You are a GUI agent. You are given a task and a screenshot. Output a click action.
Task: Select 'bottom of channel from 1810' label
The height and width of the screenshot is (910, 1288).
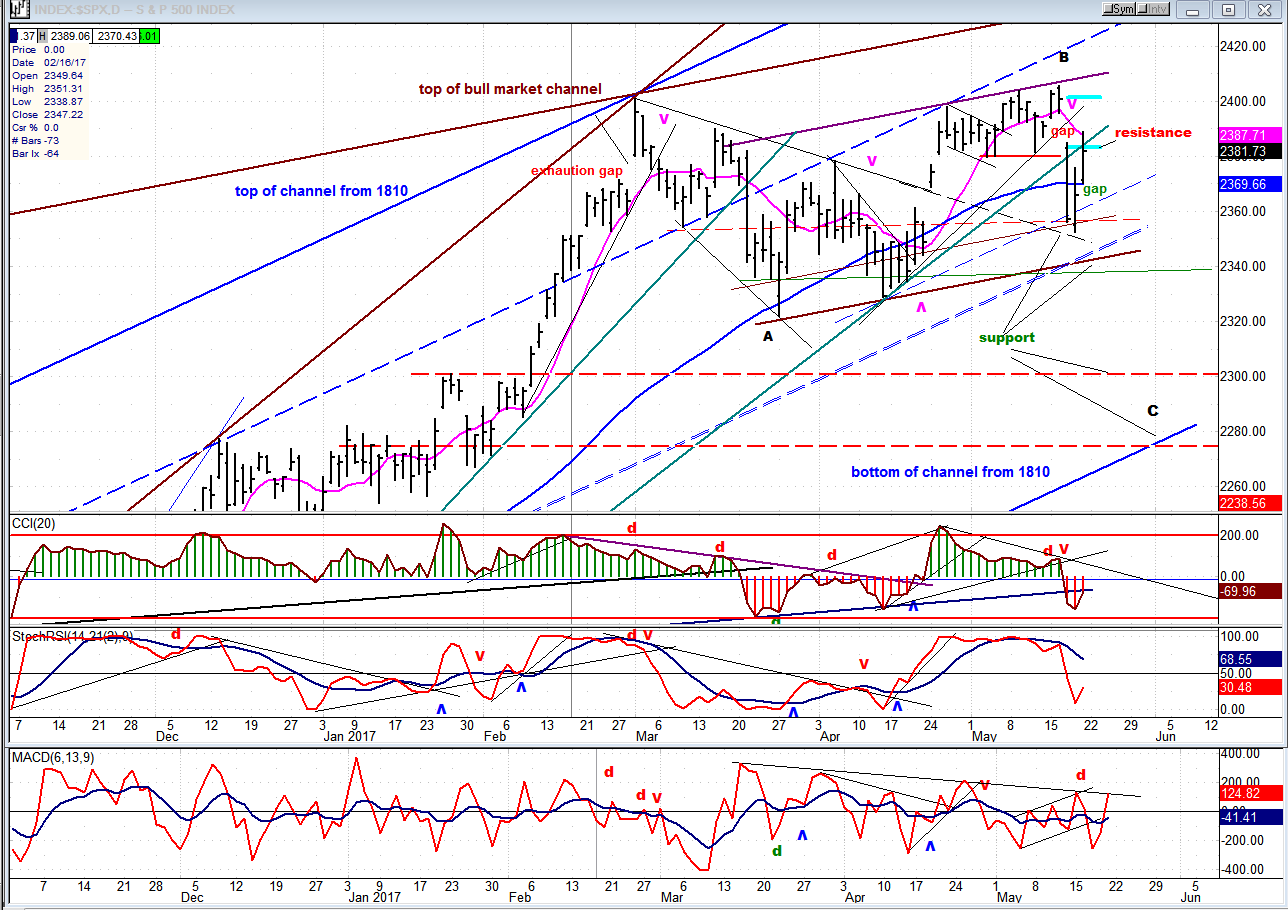click(x=950, y=471)
